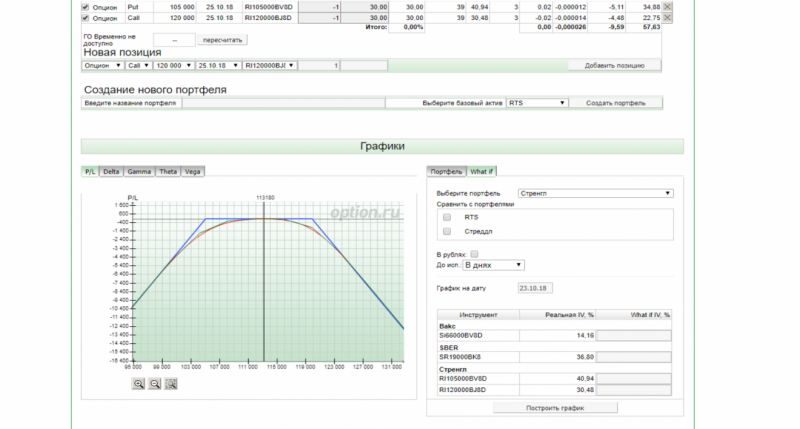The image size is (800, 429).
Task: Click the 'SBER' portfolio group label
Action: pos(449,347)
